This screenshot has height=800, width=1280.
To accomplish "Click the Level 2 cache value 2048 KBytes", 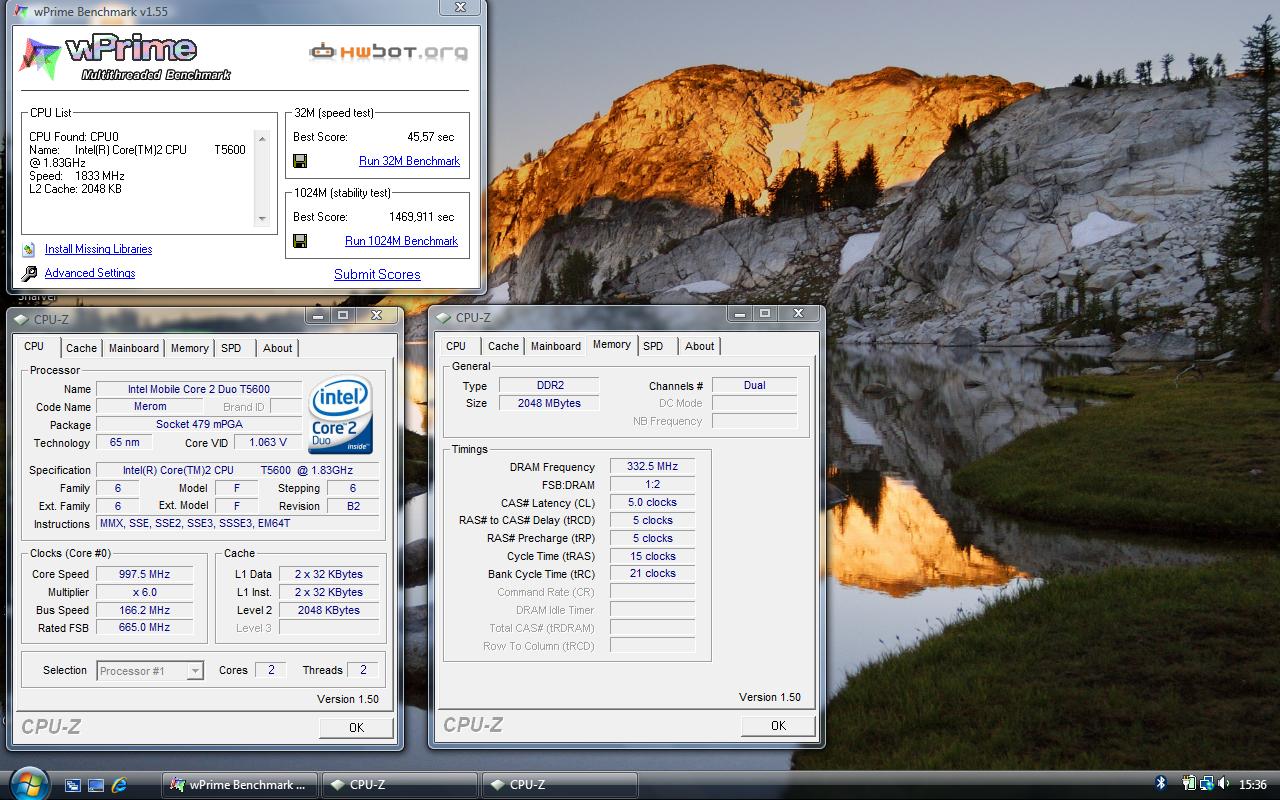I will [329, 610].
